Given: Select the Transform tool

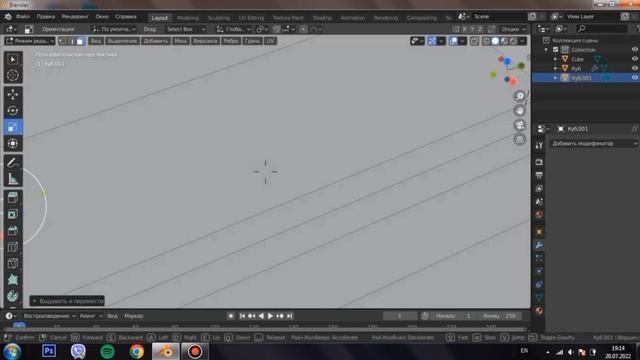Looking at the screenshot, I should [x=13, y=143].
